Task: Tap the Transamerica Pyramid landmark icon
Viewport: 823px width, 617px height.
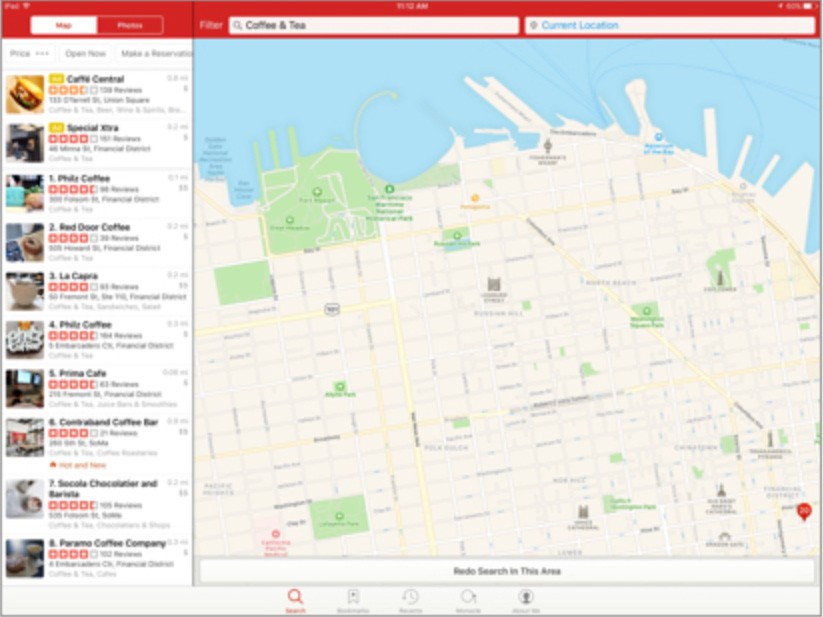Action: pyautogui.click(x=770, y=439)
